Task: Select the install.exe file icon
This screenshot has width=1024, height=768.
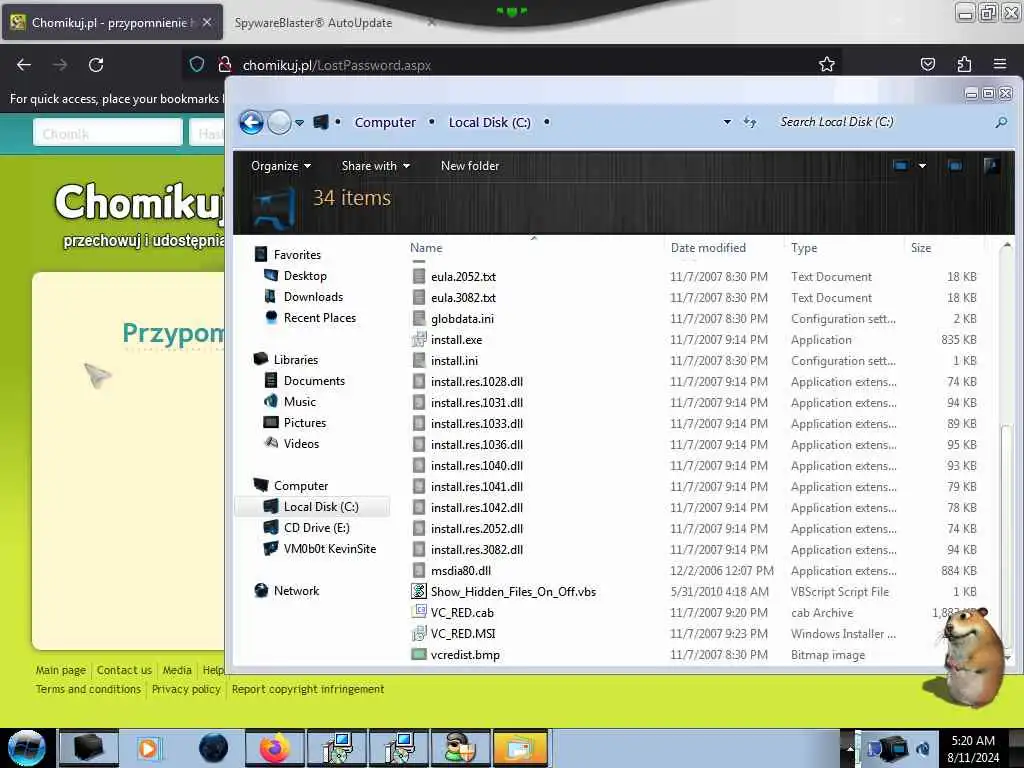Action: [419, 340]
